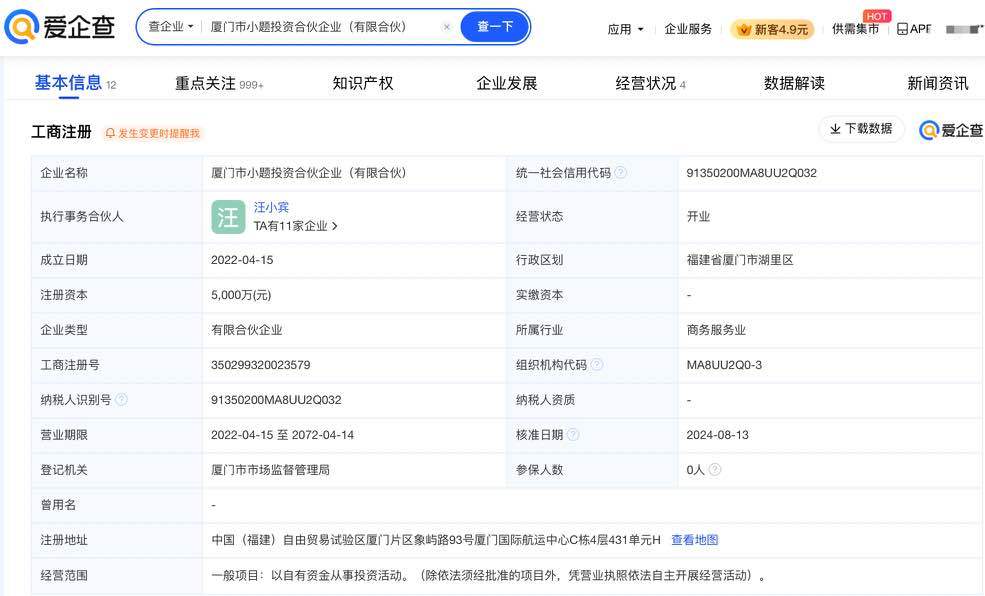Image resolution: width=985 pixels, height=596 pixels.
Task: Click the Aiqicha logo in the header
Action: (x=60, y=27)
